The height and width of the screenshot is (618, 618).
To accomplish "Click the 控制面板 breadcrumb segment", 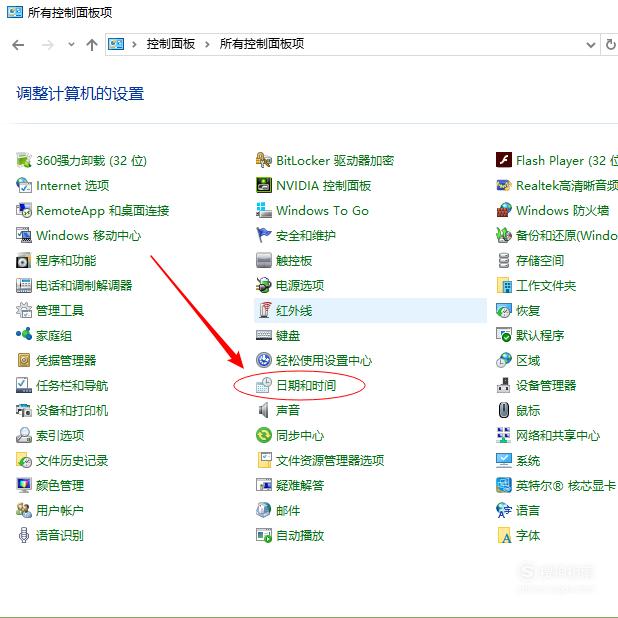I will [171, 44].
